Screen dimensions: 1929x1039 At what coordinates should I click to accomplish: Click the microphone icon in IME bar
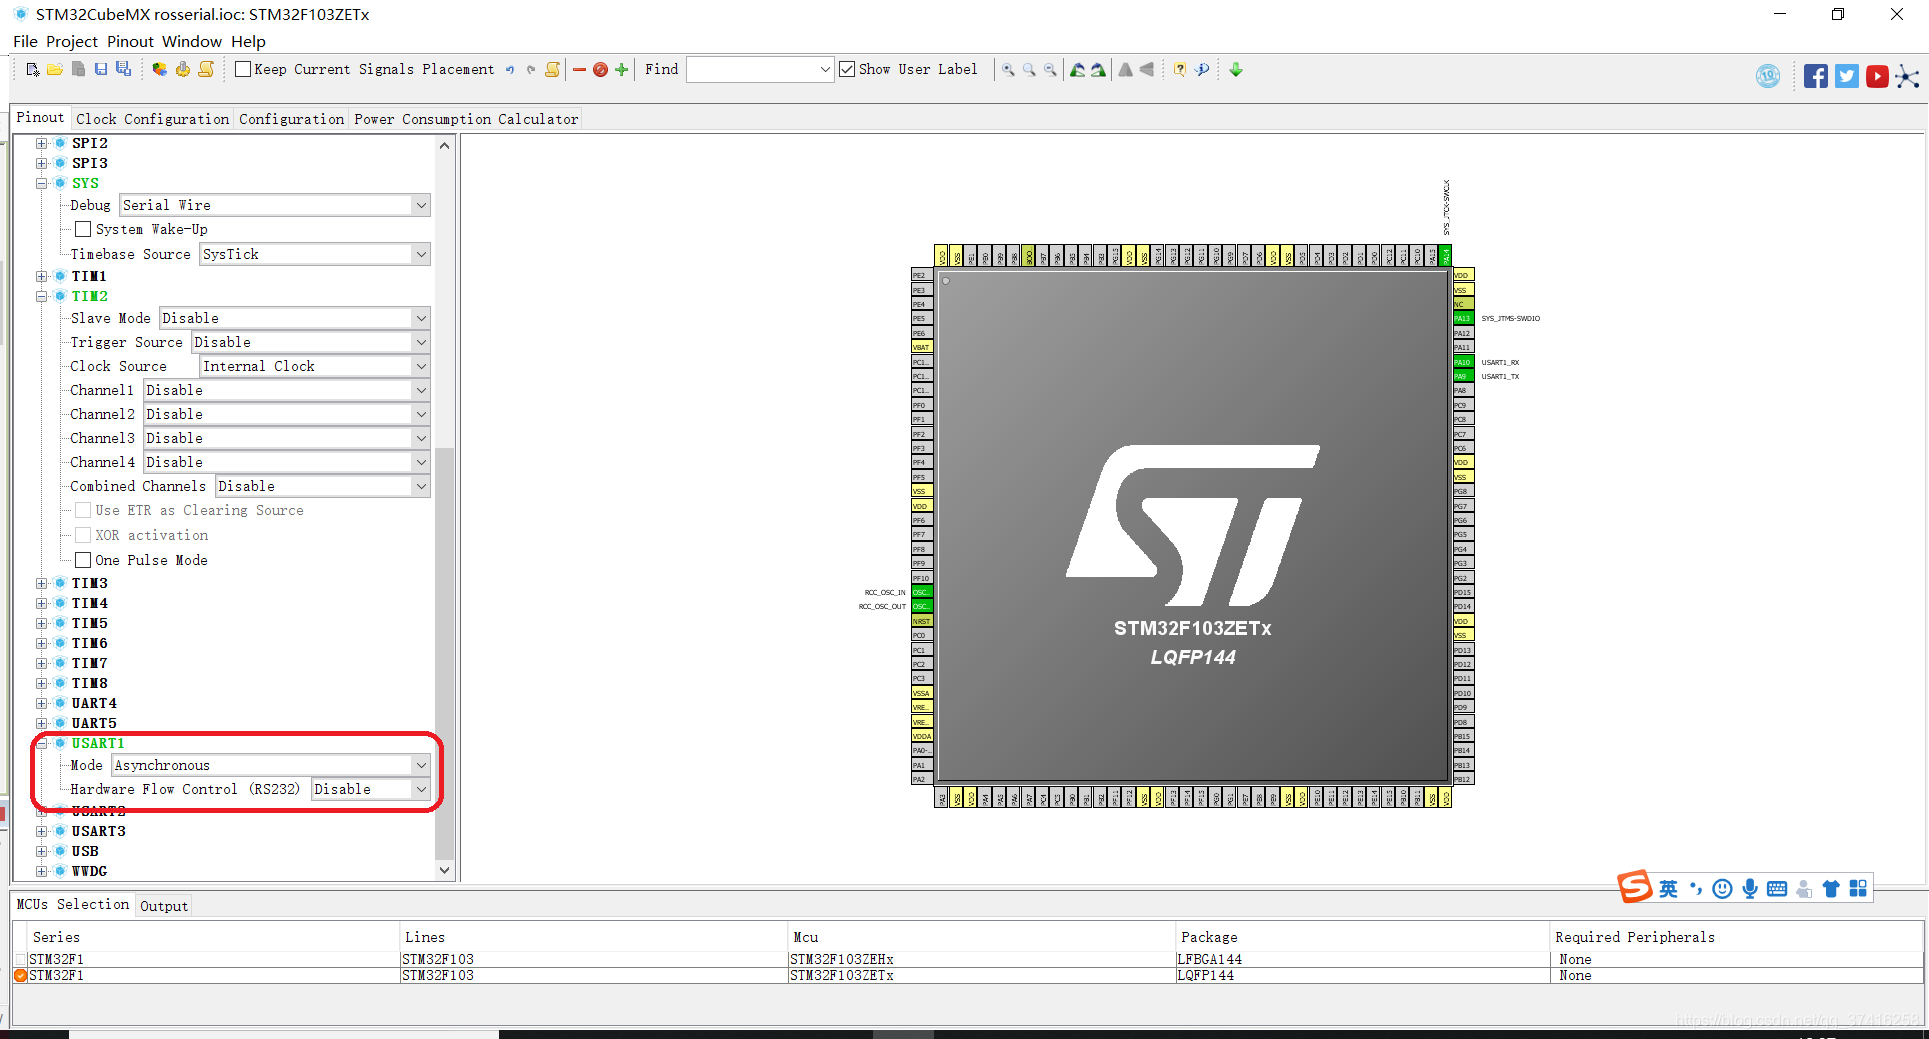tap(1749, 889)
